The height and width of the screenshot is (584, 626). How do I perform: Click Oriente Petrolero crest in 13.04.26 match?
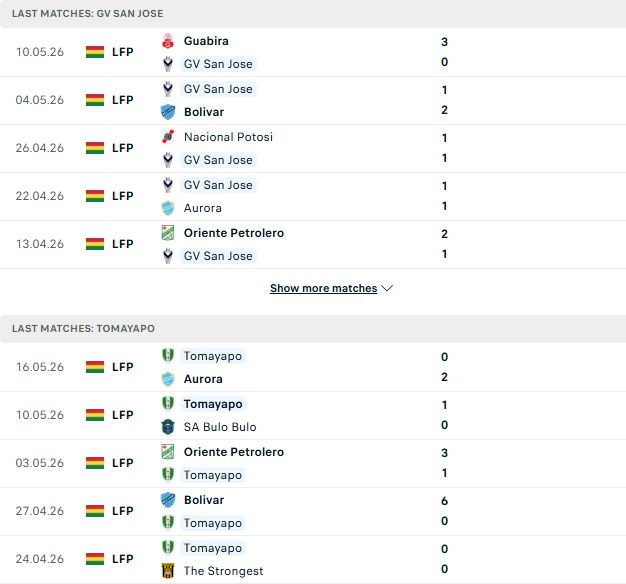pos(168,233)
